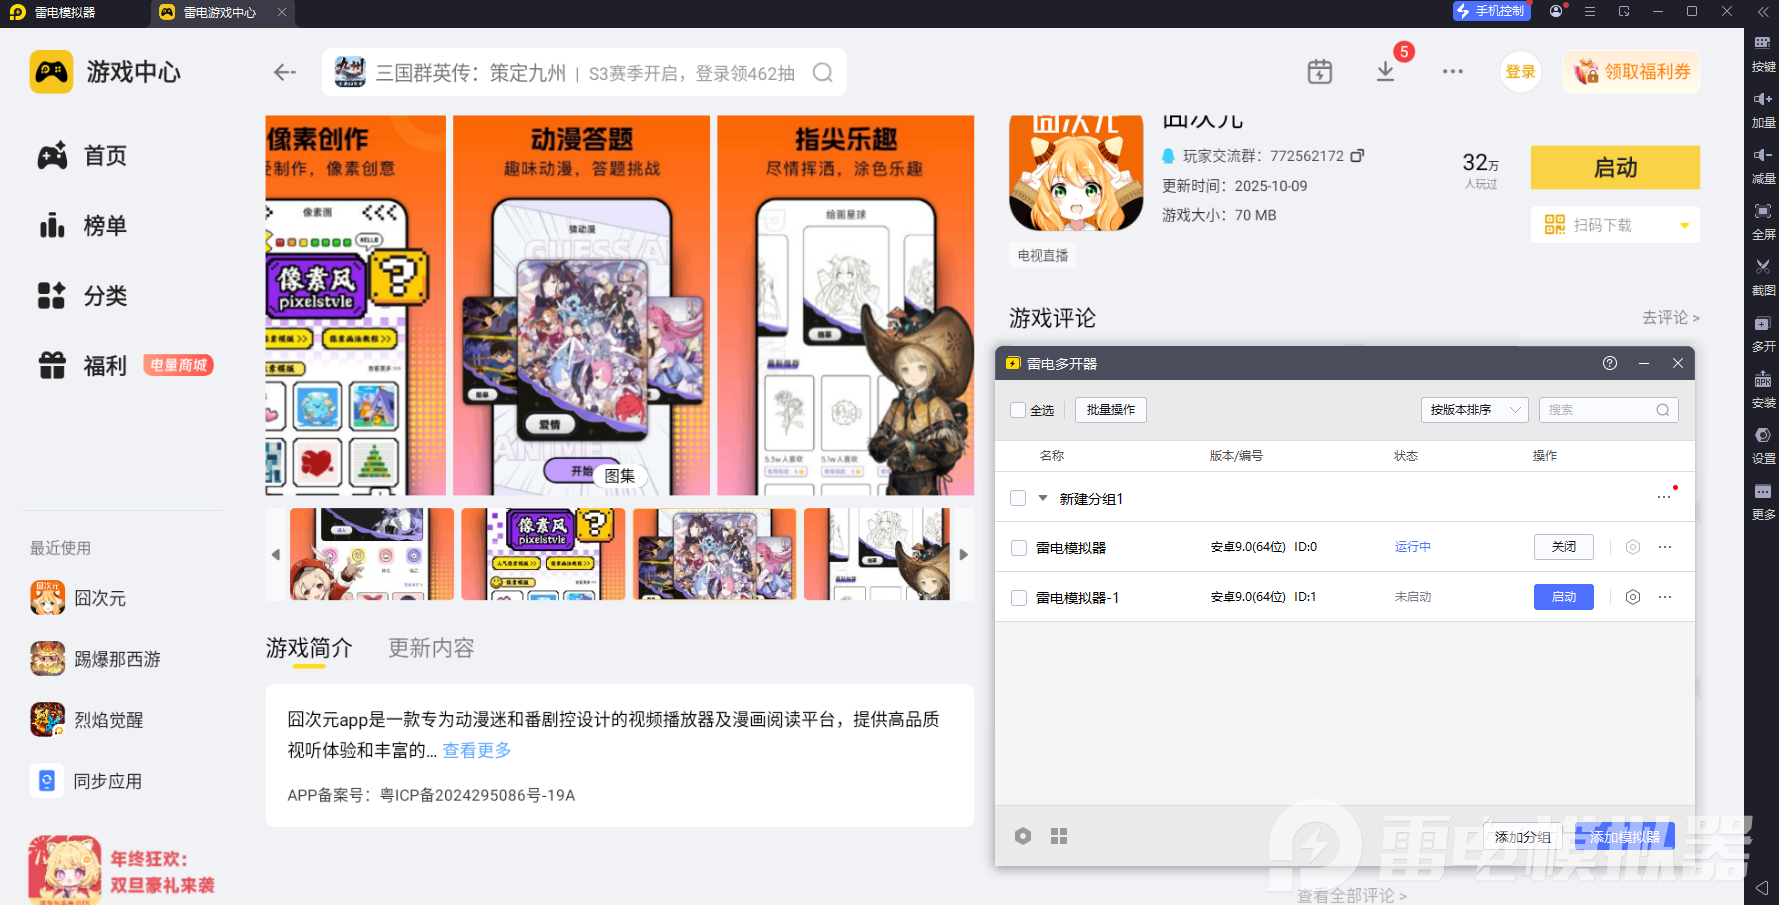Click the 手机控制 button in title bar
The width and height of the screenshot is (1779, 905).
1491,11
